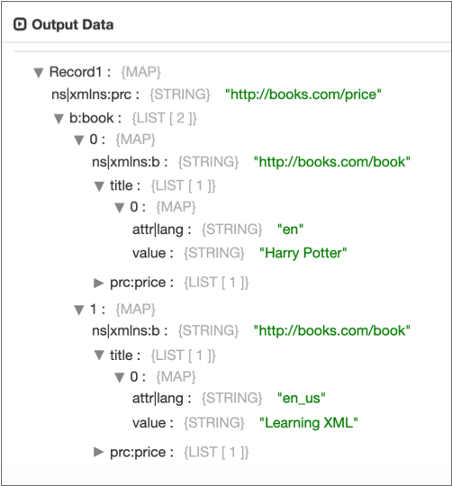Click the Output Data play icon
The width and height of the screenshot is (452, 486).
click(x=20, y=25)
